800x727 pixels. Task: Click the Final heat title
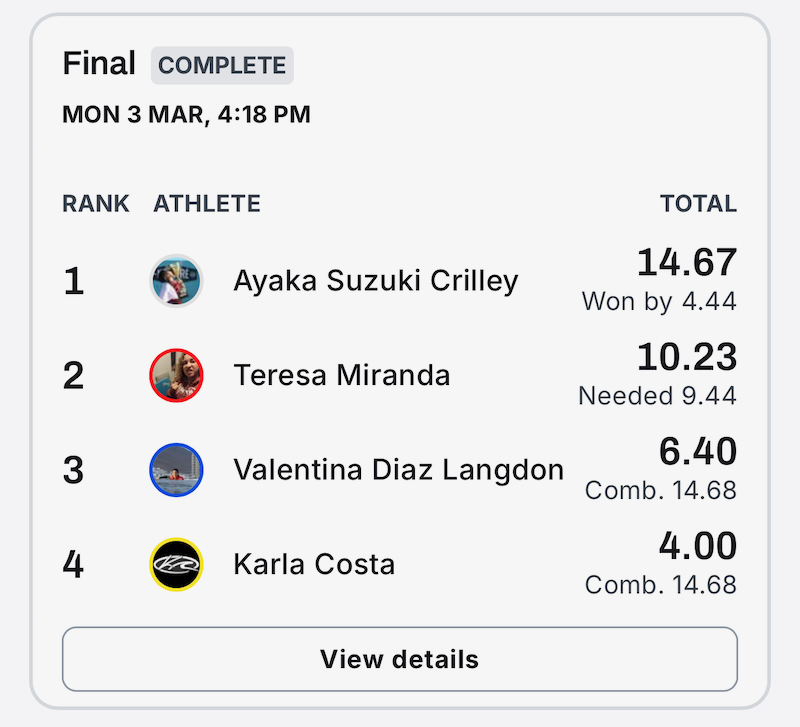click(x=99, y=63)
